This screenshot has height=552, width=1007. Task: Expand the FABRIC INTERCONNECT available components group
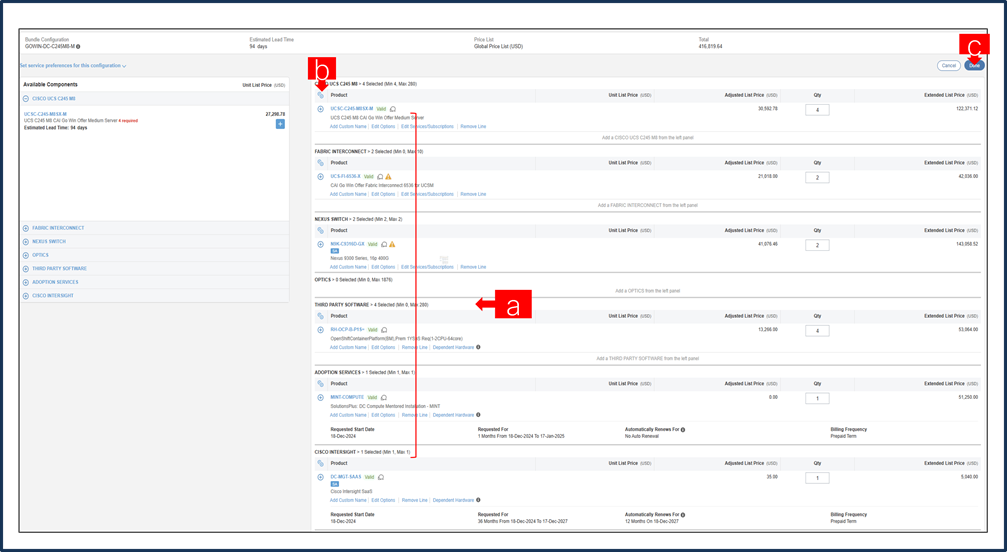click(x=26, y=228)
